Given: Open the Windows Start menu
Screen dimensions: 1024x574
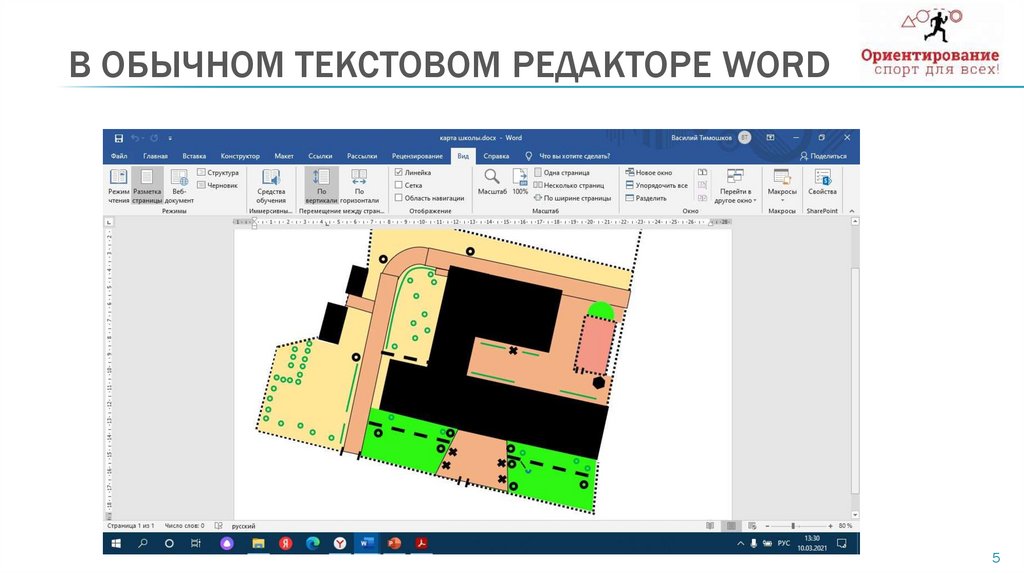Looking at the screenshot, I should [116, 543].
